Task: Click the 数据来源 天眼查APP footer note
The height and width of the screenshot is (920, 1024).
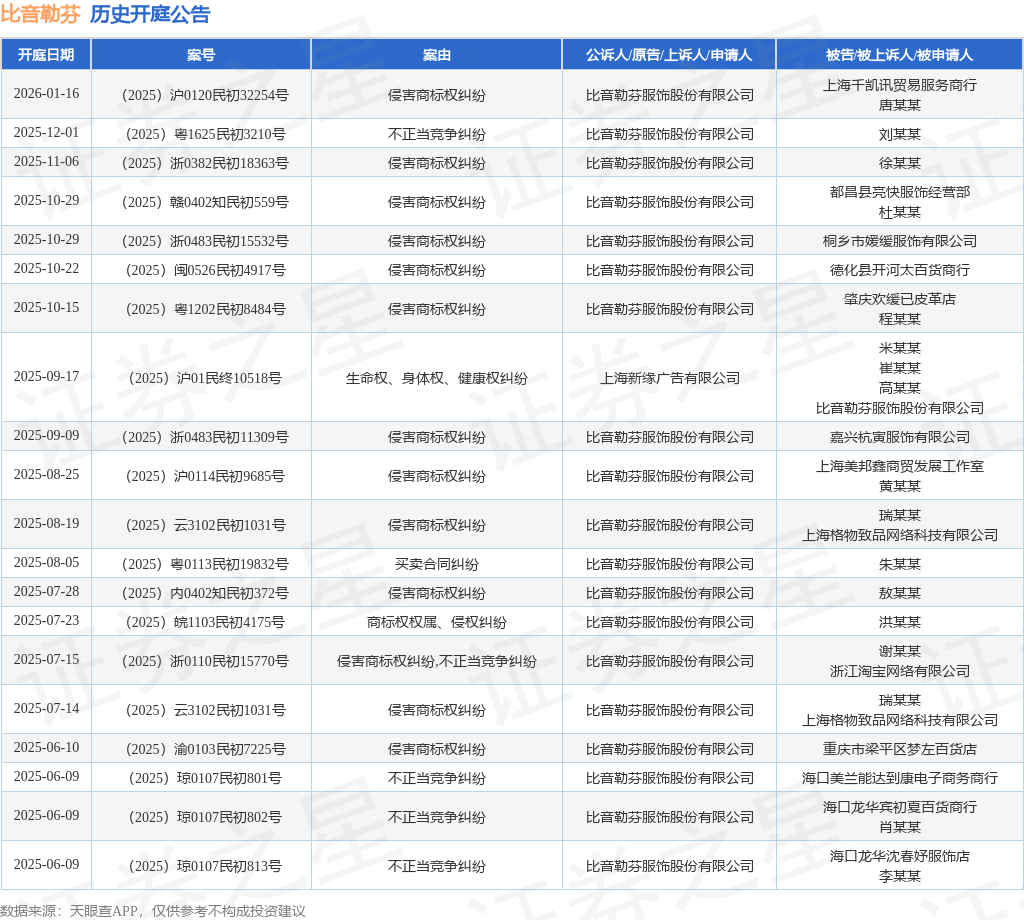Action: pos(153,911)
